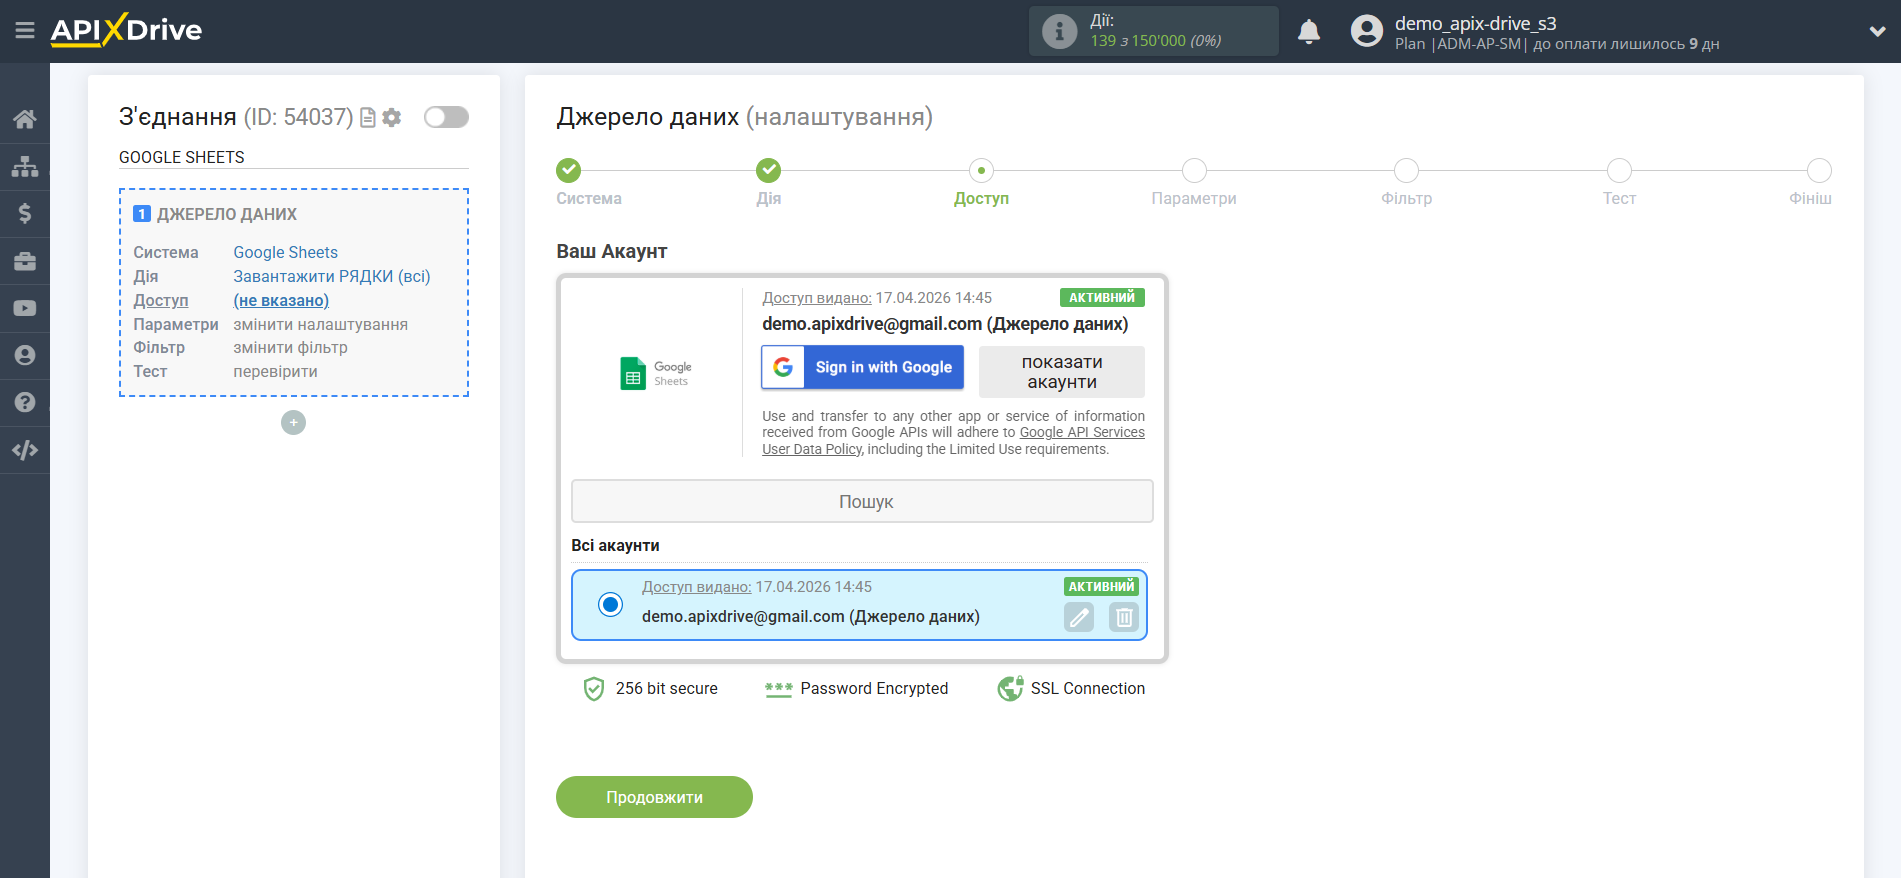Click the Password Encrypted asterisks icon
This screenshot has width=1901, height=878.
pyautogui.click(x=778, y=689)
